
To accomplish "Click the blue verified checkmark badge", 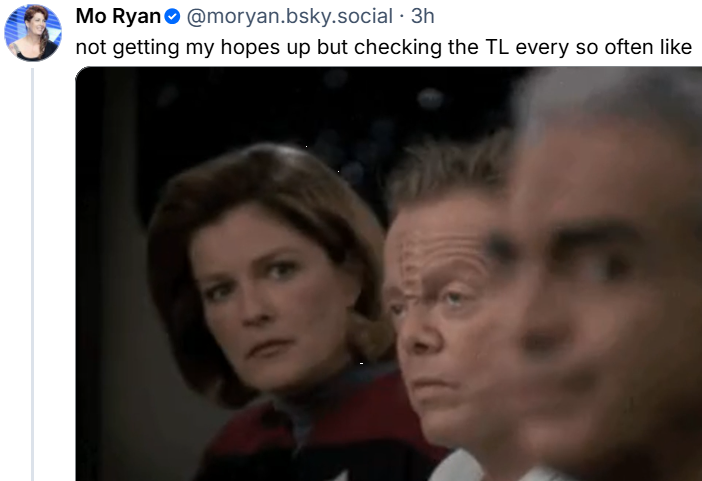I will click(172, 17).
